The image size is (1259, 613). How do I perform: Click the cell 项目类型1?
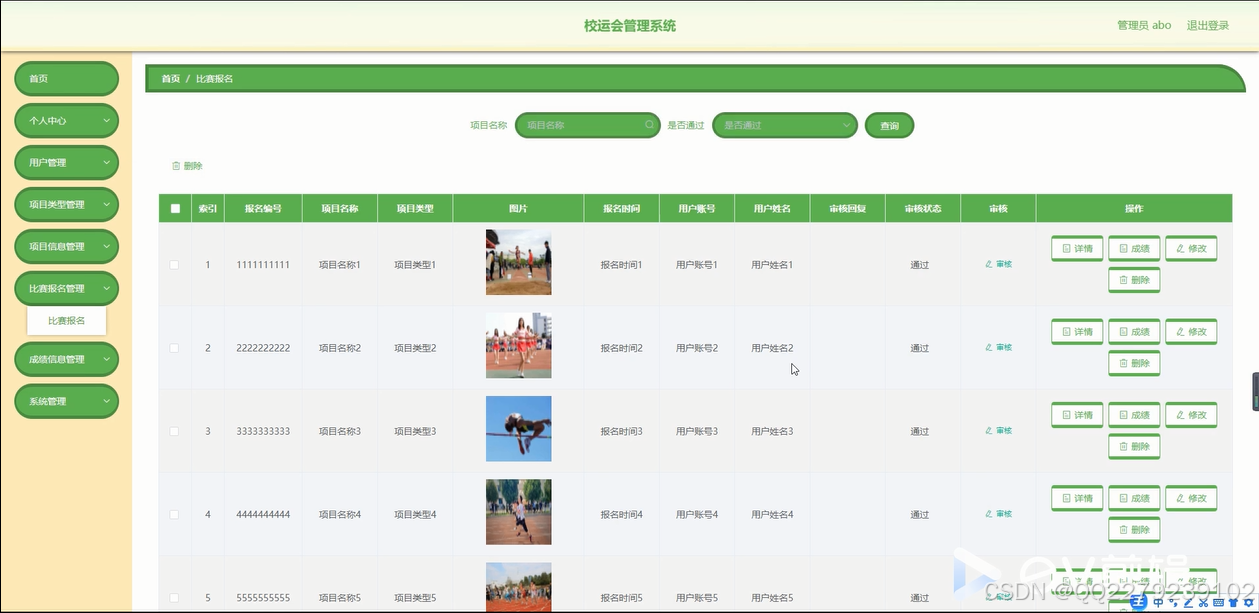pos(415,265)
